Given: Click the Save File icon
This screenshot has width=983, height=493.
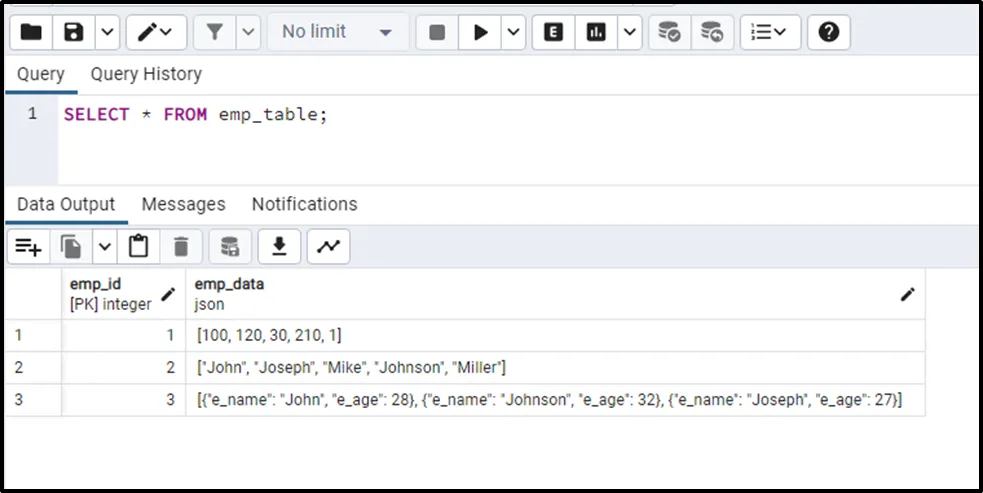Looking at the screenshot, I should tap(73, 32).
